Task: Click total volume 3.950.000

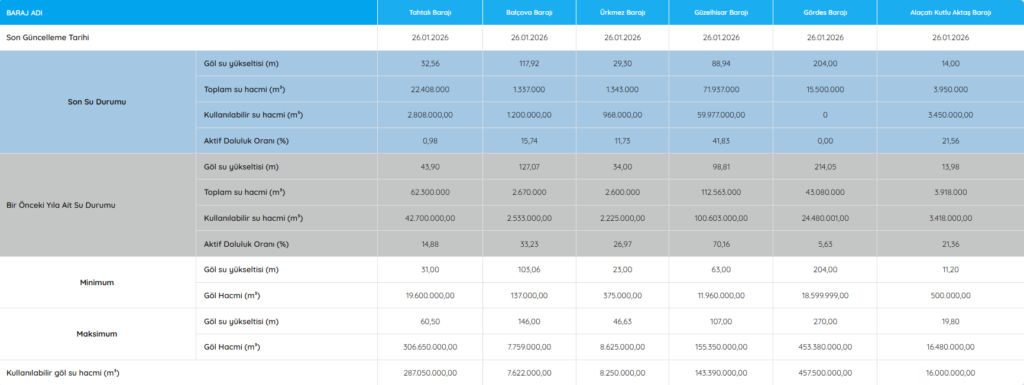Action: click(950, 89)
